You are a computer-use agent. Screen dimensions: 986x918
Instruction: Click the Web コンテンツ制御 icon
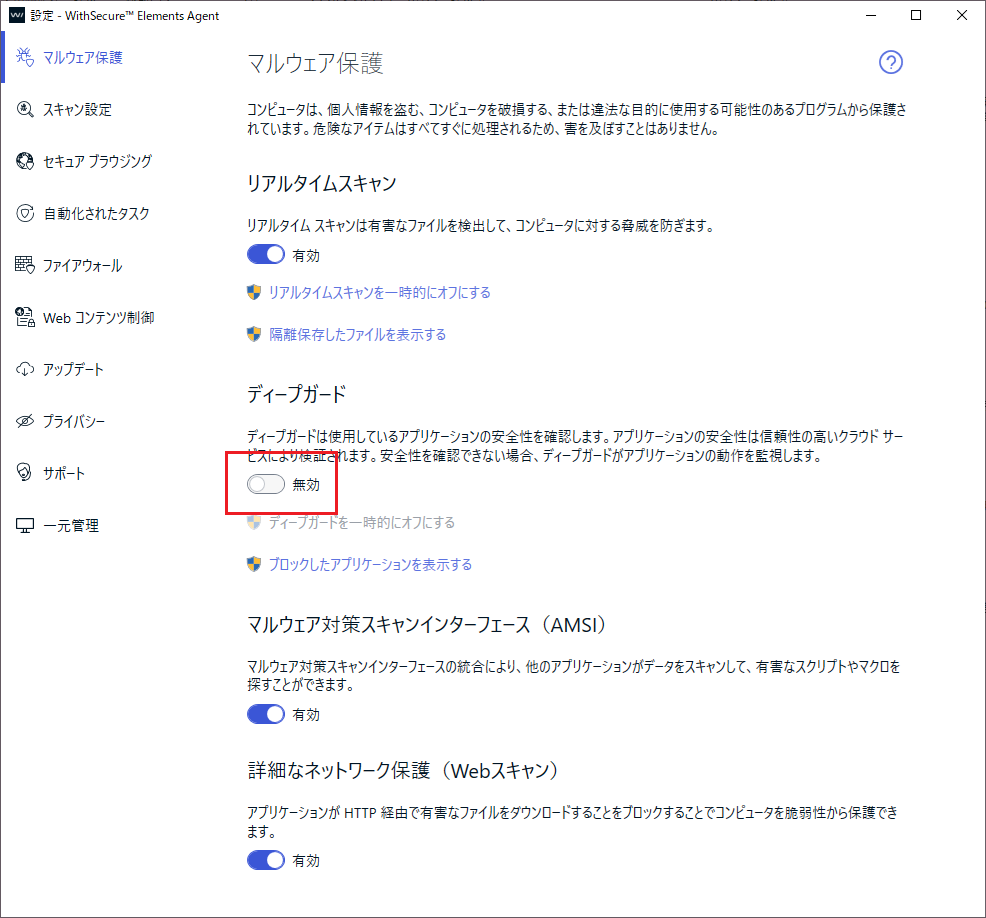(25, 317)
